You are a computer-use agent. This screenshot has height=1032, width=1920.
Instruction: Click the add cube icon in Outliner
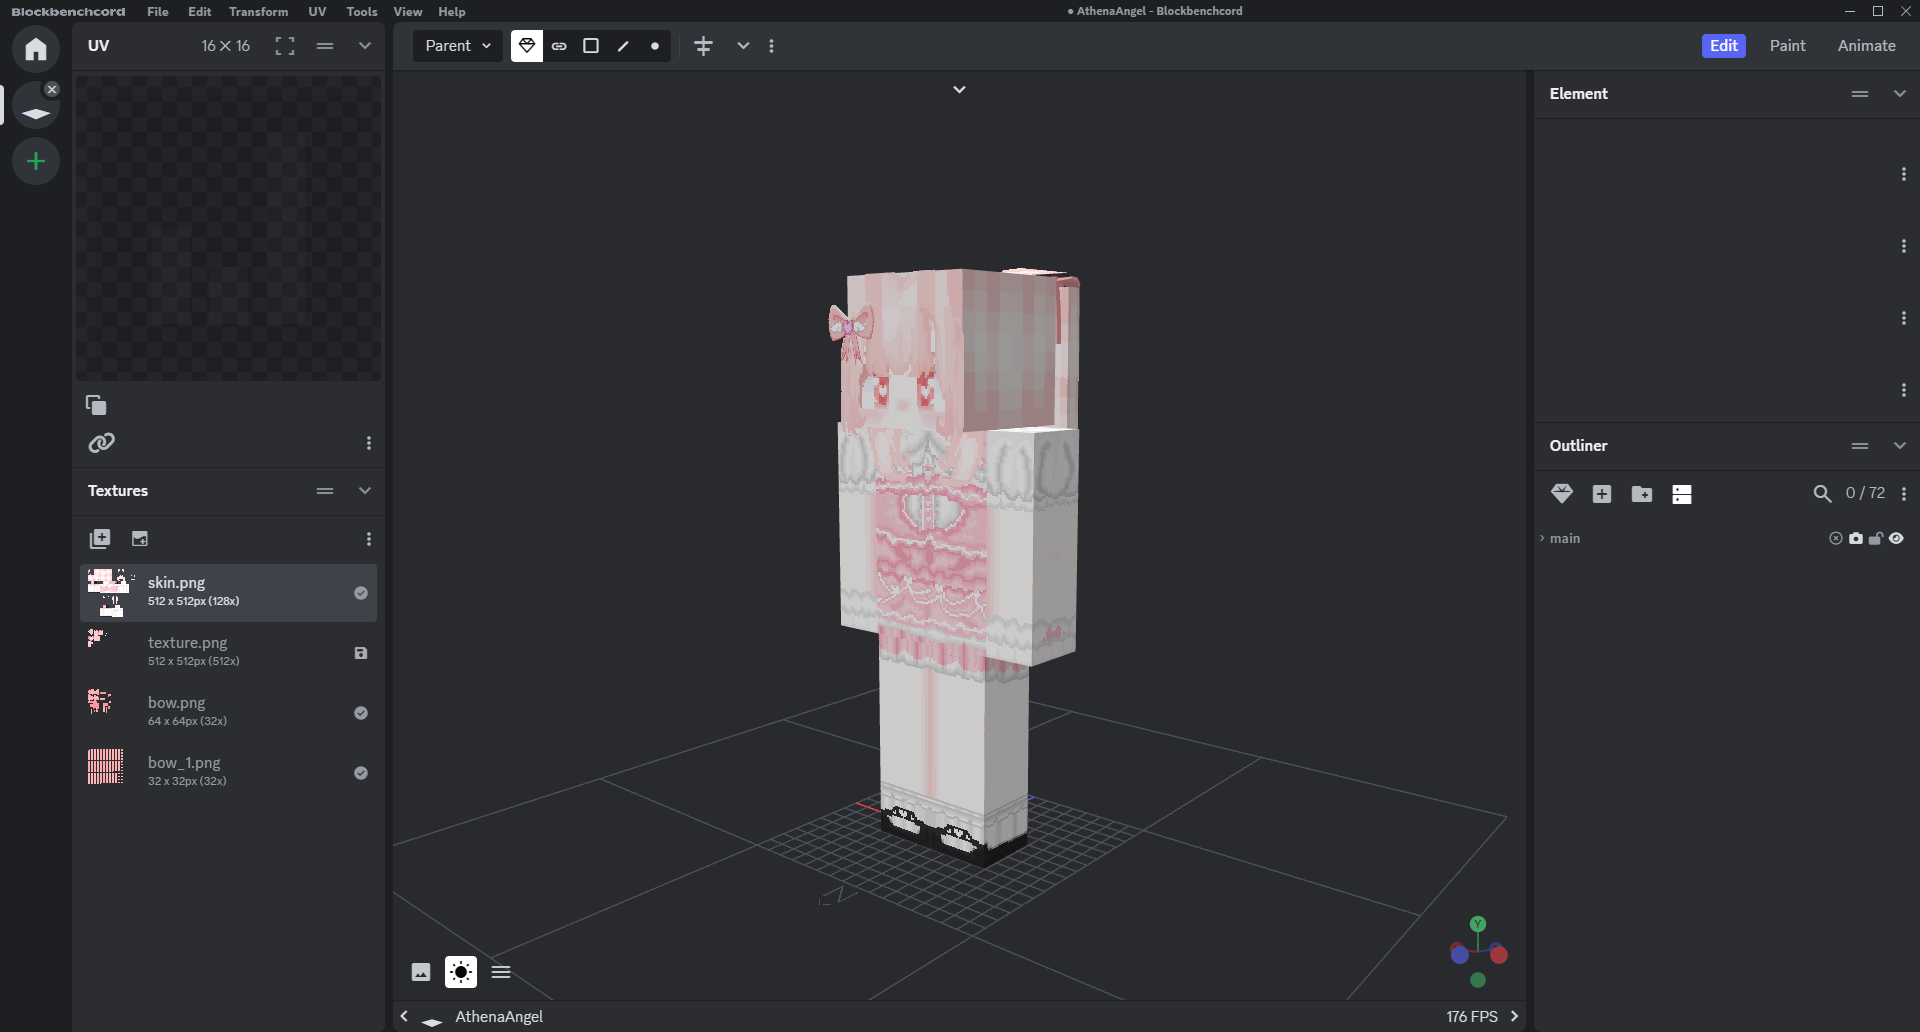pos(1602,494)
